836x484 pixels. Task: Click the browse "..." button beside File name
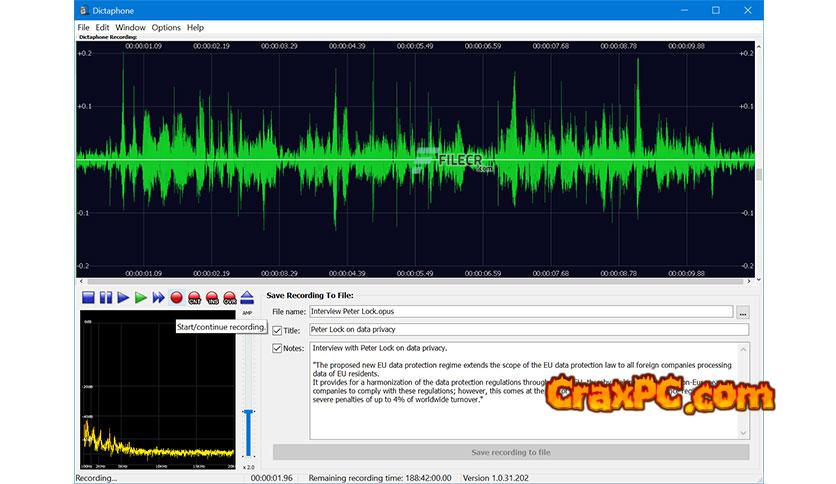[x=742, y=312]
